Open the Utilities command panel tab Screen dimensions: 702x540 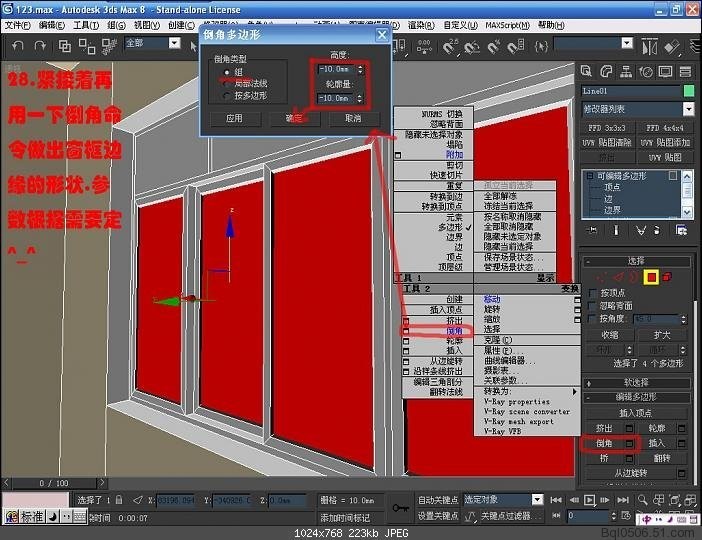click(685, 71)
